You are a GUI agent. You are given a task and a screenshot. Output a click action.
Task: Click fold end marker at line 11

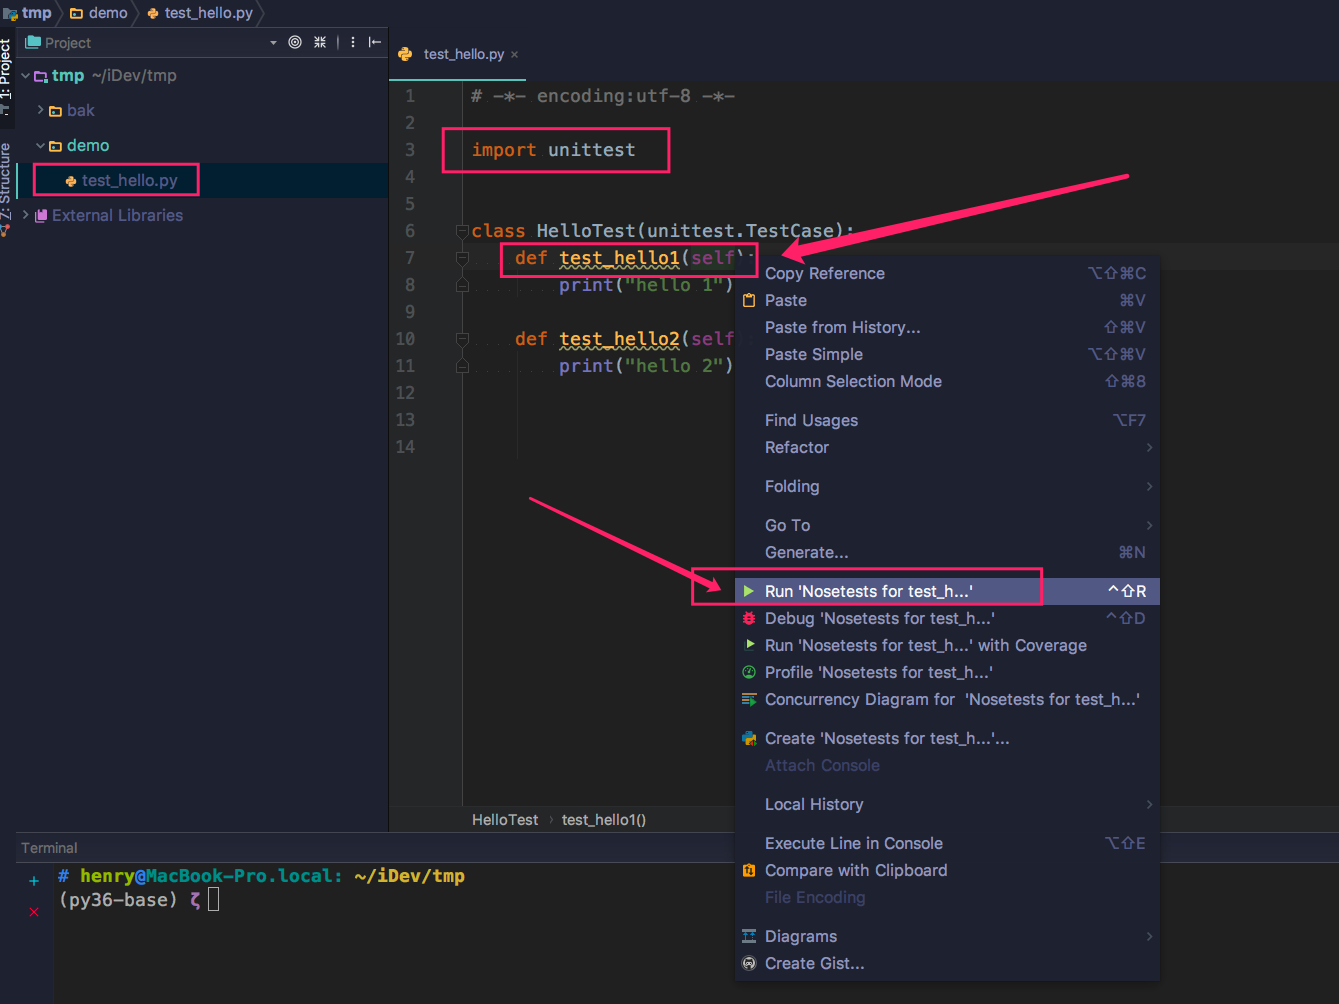click(x=462, y=367)
